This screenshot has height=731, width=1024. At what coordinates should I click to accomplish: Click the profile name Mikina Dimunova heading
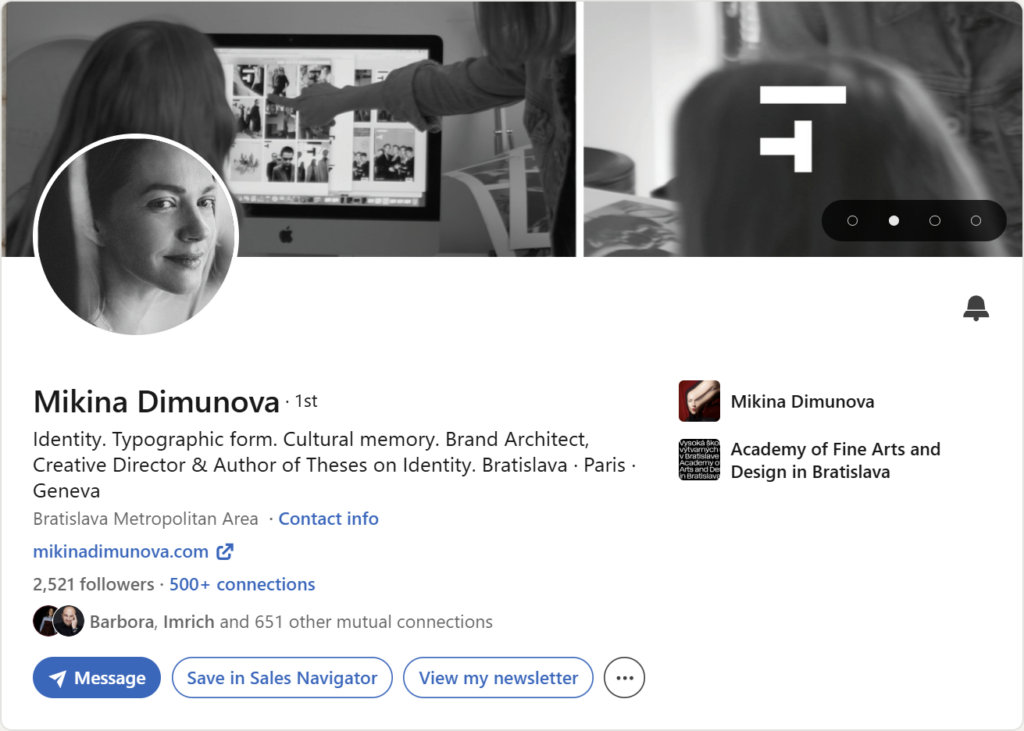coord(156,401)
